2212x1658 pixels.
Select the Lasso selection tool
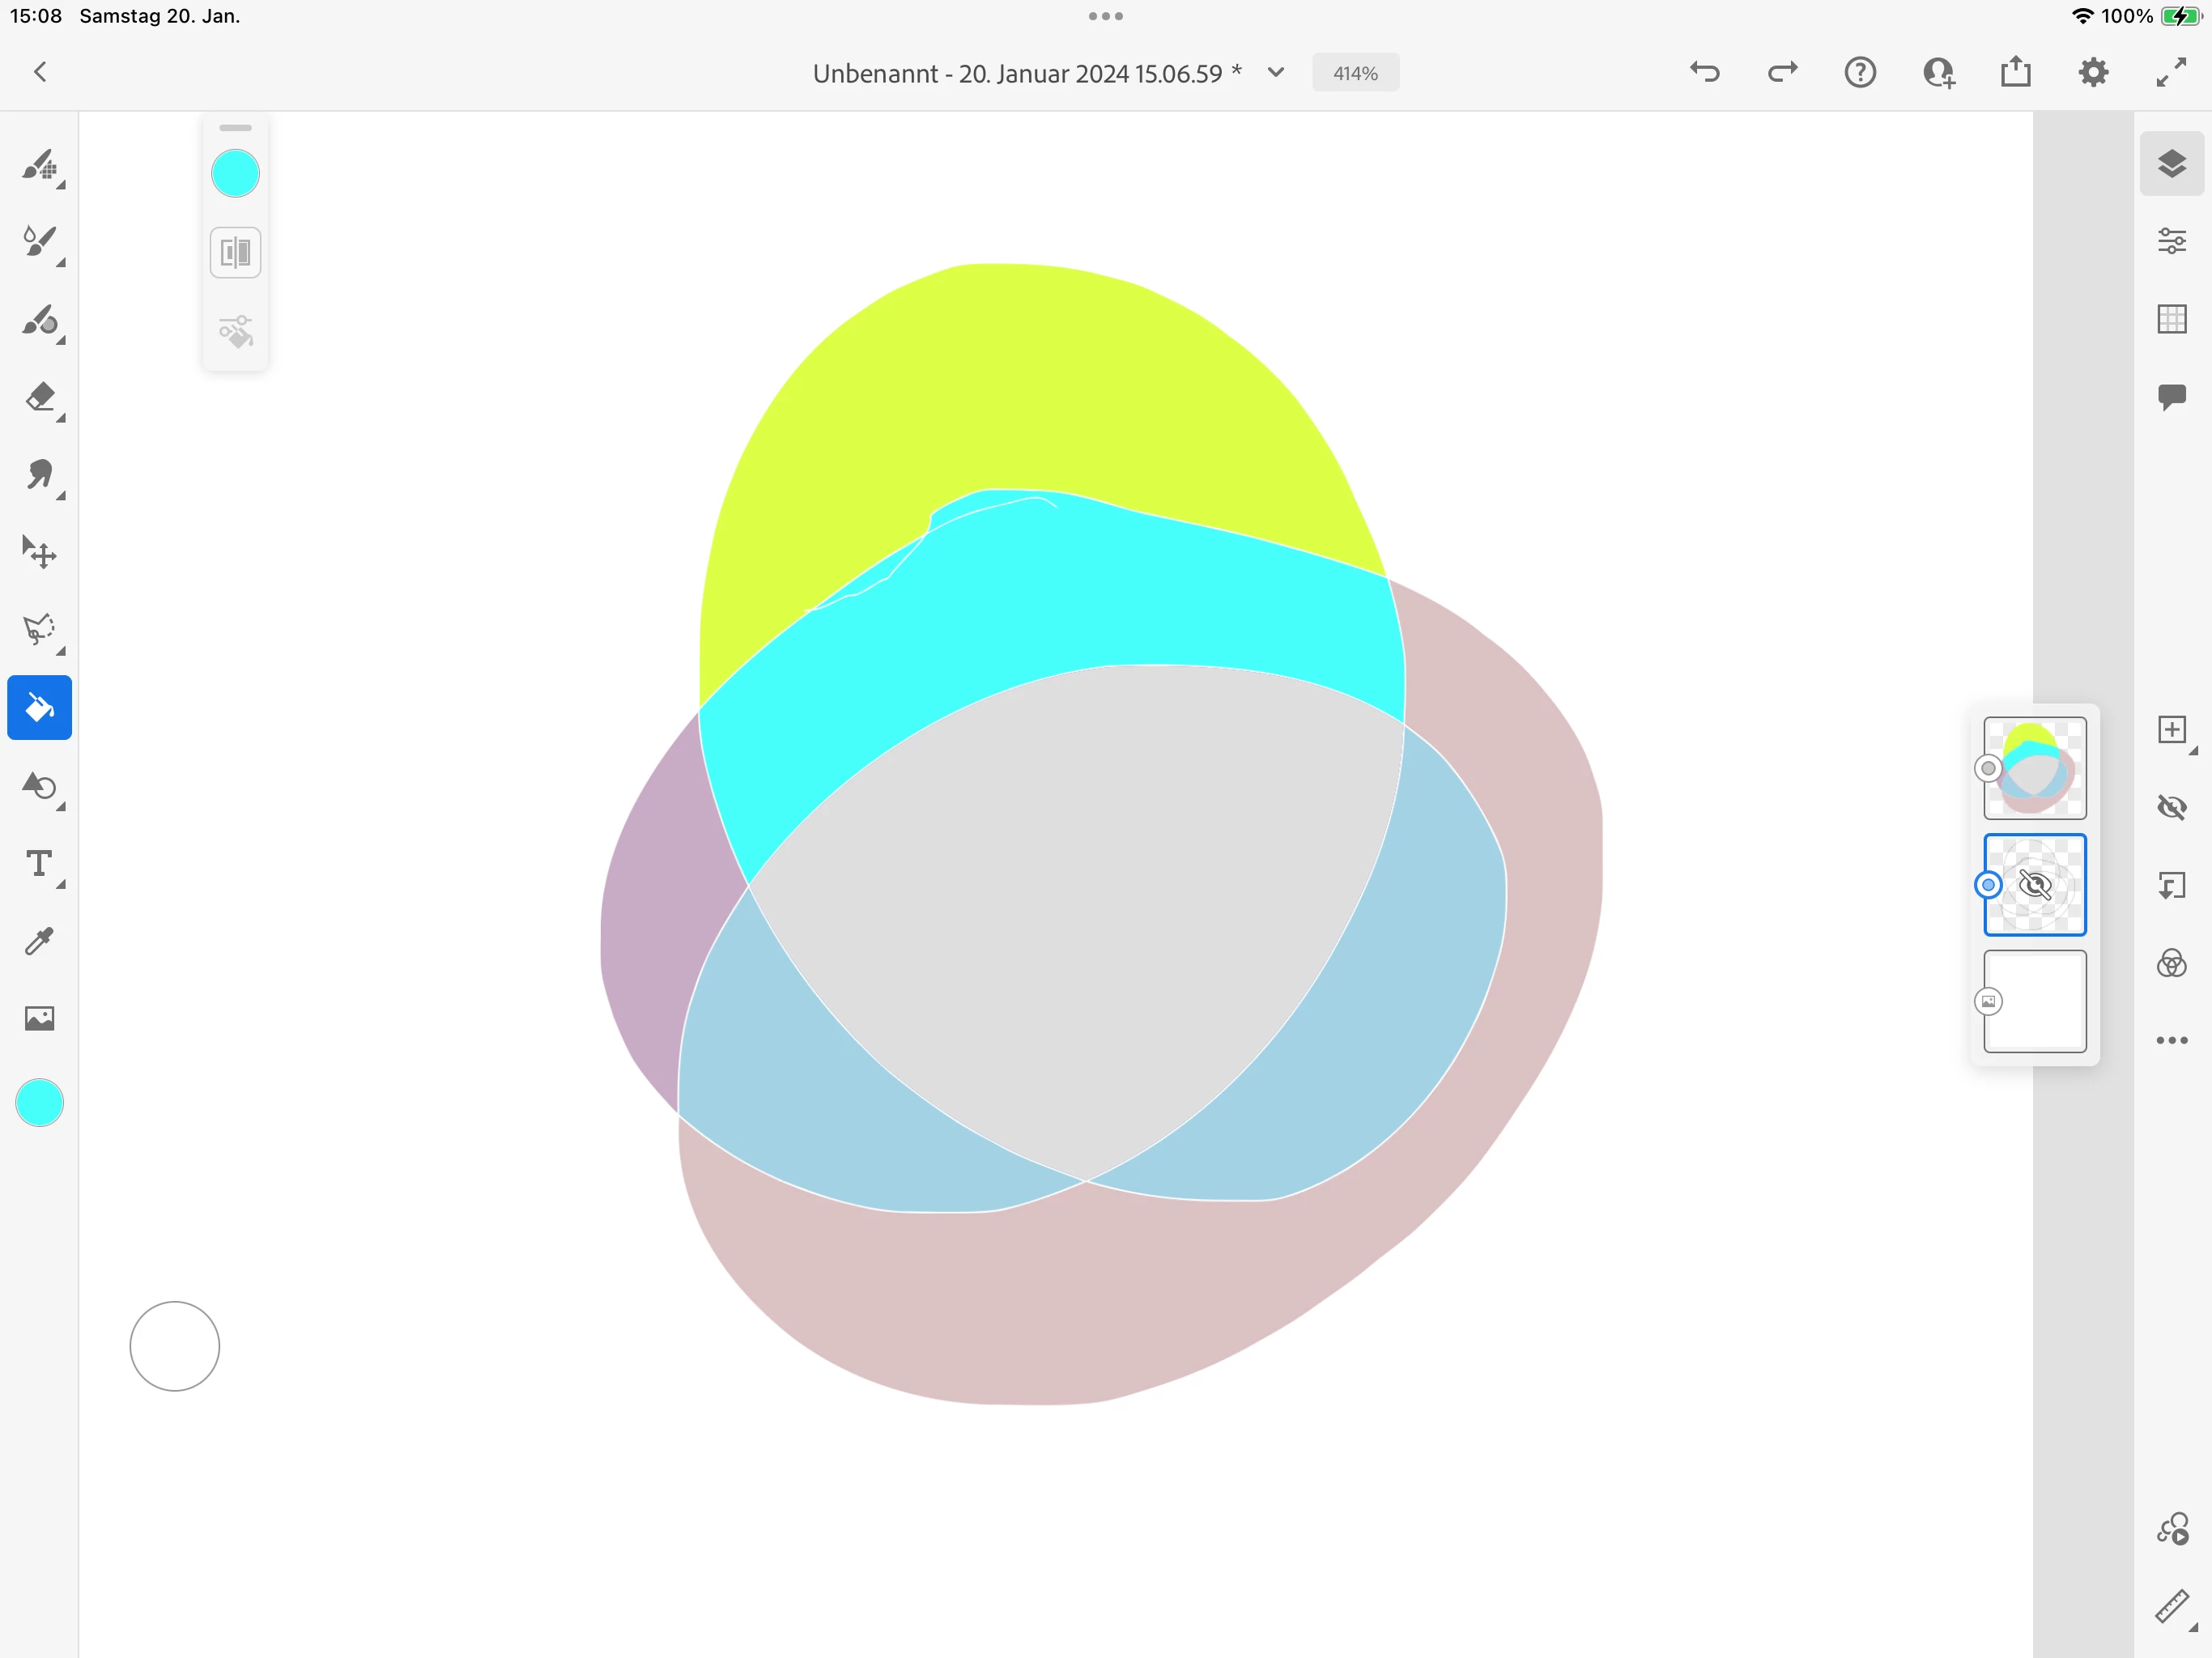[x=40, y=629]
